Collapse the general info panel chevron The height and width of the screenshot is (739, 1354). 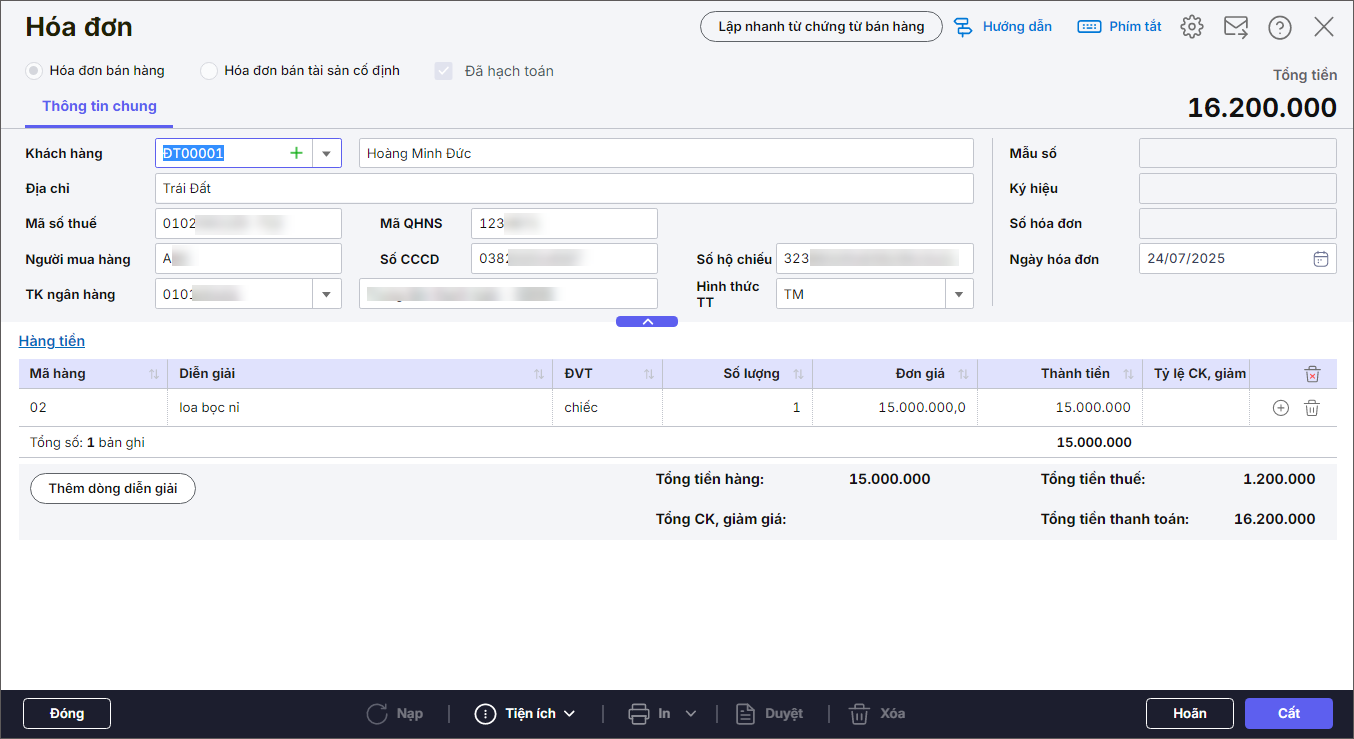[x=647, y=322]
